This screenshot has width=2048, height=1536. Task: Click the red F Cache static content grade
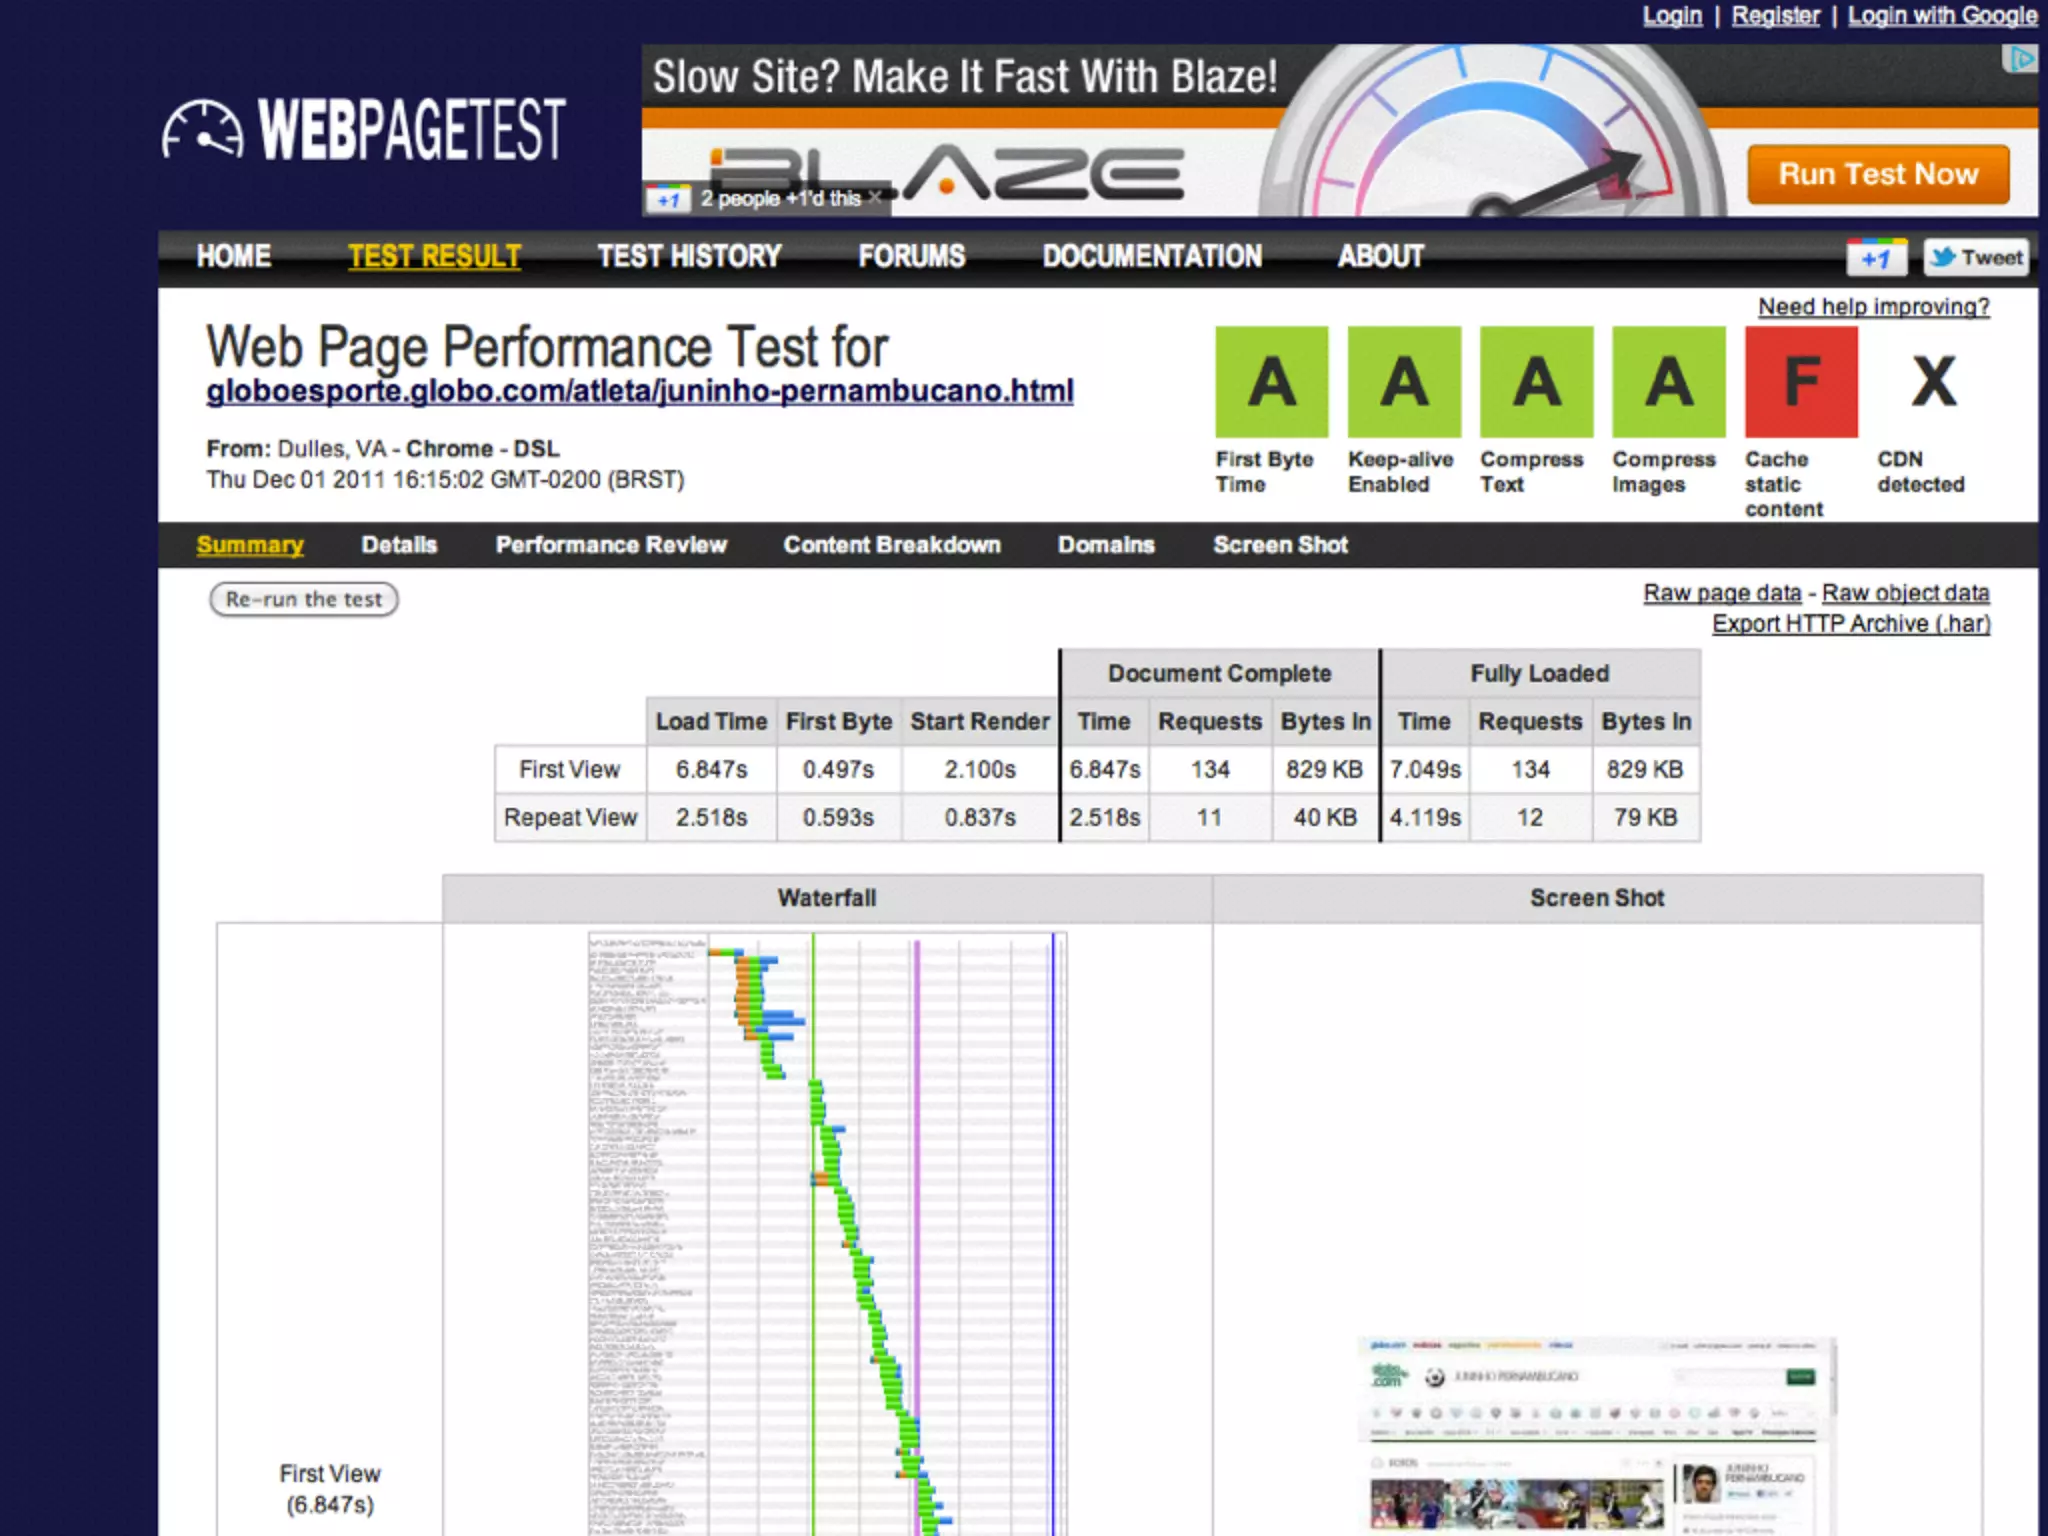tap(1801, 382)
